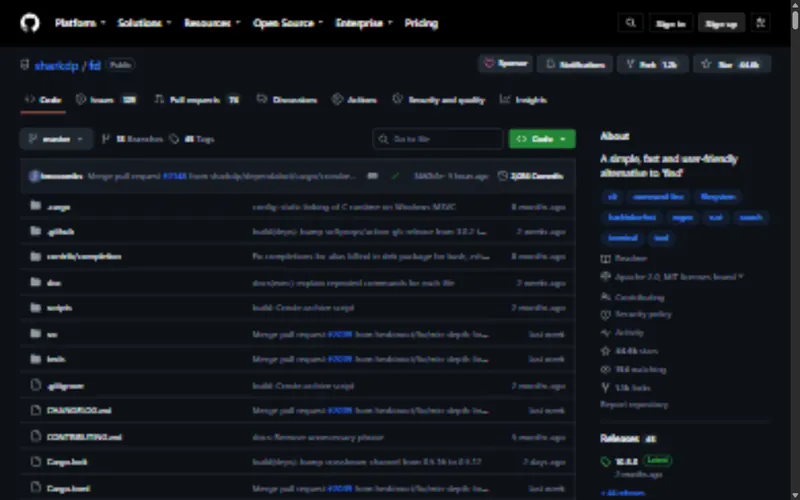800x500 pixels.
Task: Click the folder icon of the doc row
Action: [x=35, y=282]
